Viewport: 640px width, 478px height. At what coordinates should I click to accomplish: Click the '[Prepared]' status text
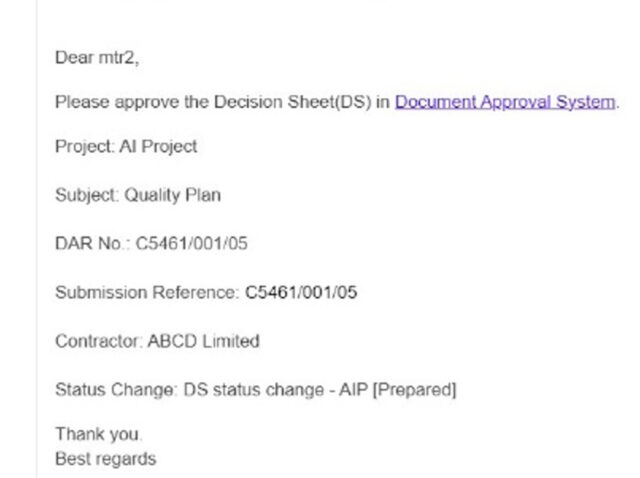click(x=374, y=390)
